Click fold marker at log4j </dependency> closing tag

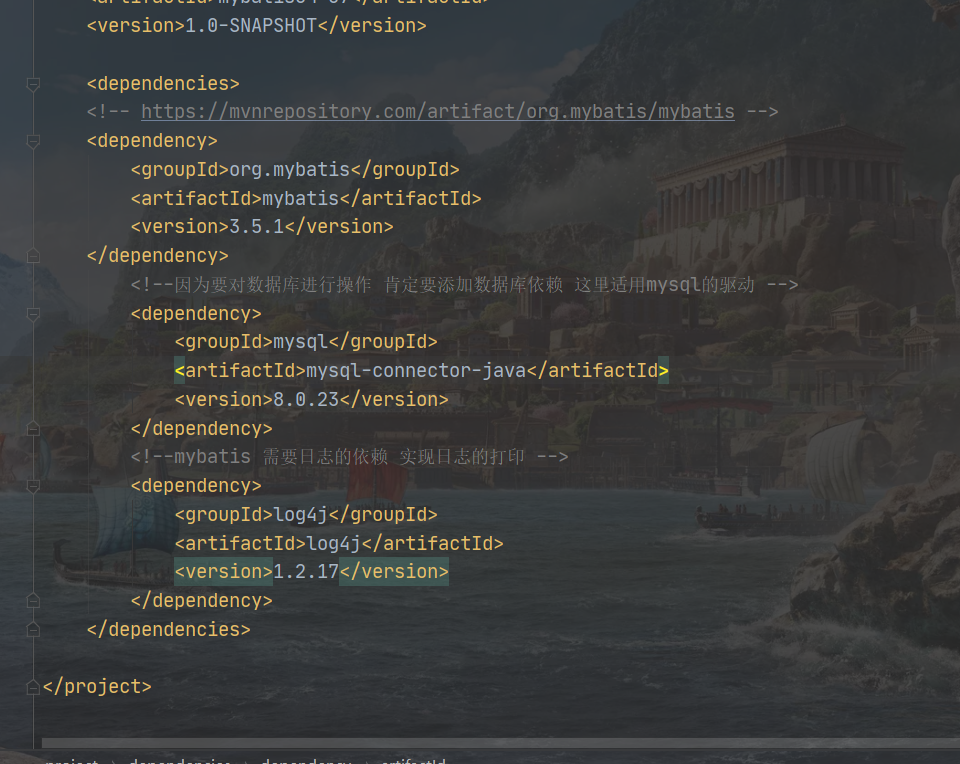pyautogui.click(x=34, y=601)
